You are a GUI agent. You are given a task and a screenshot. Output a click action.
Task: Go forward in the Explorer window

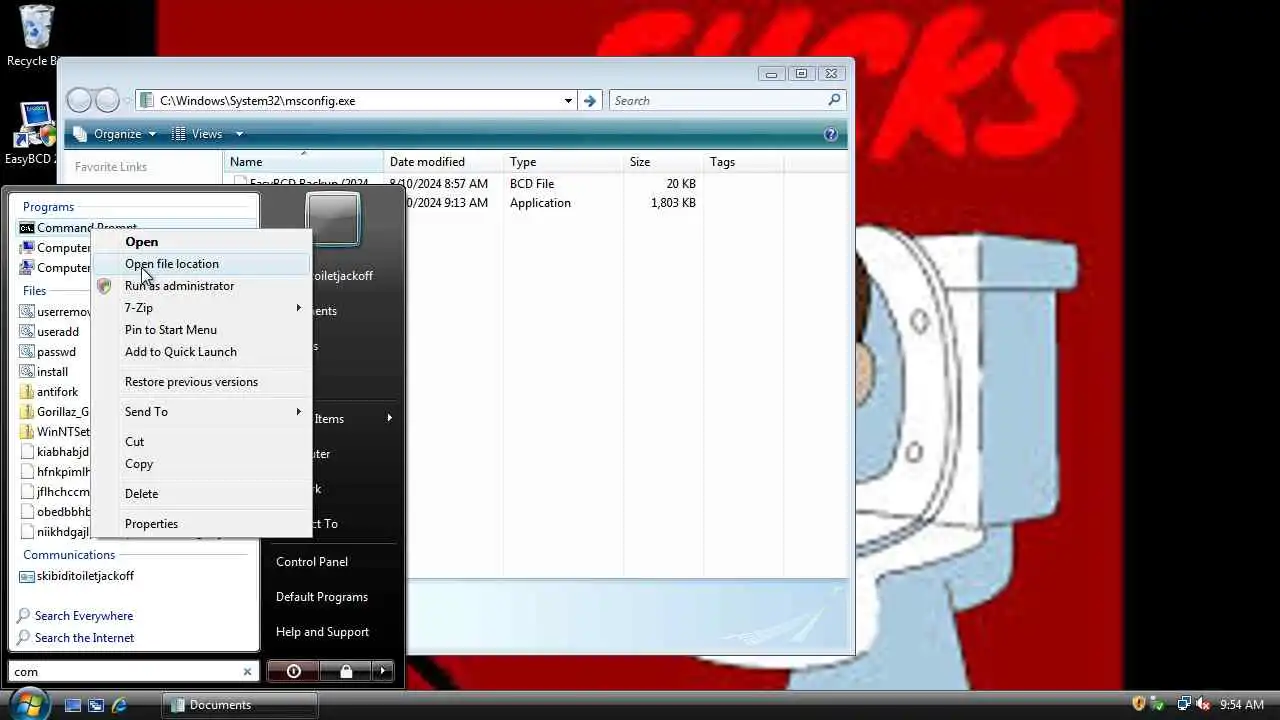click(x=107, y=100)
